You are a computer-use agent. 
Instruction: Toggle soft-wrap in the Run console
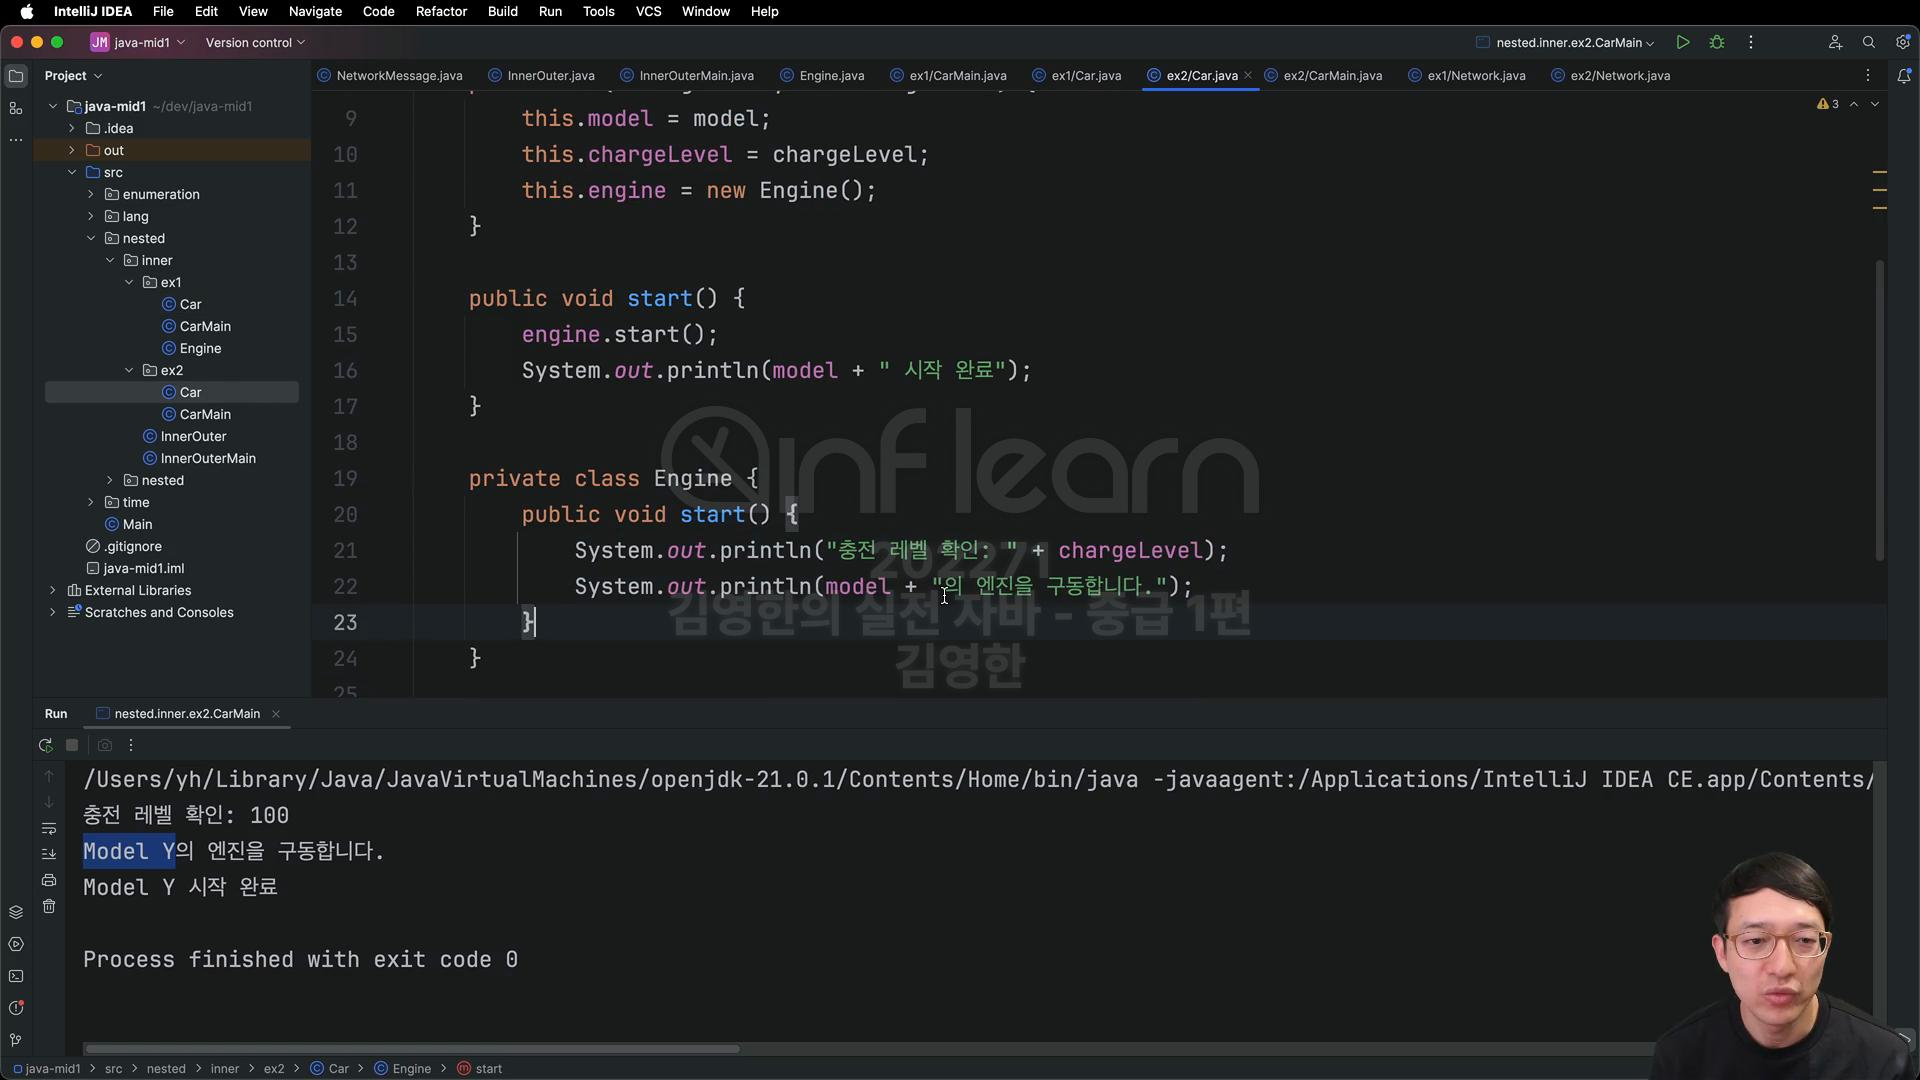pyautogui.click(x=49, y=828)
